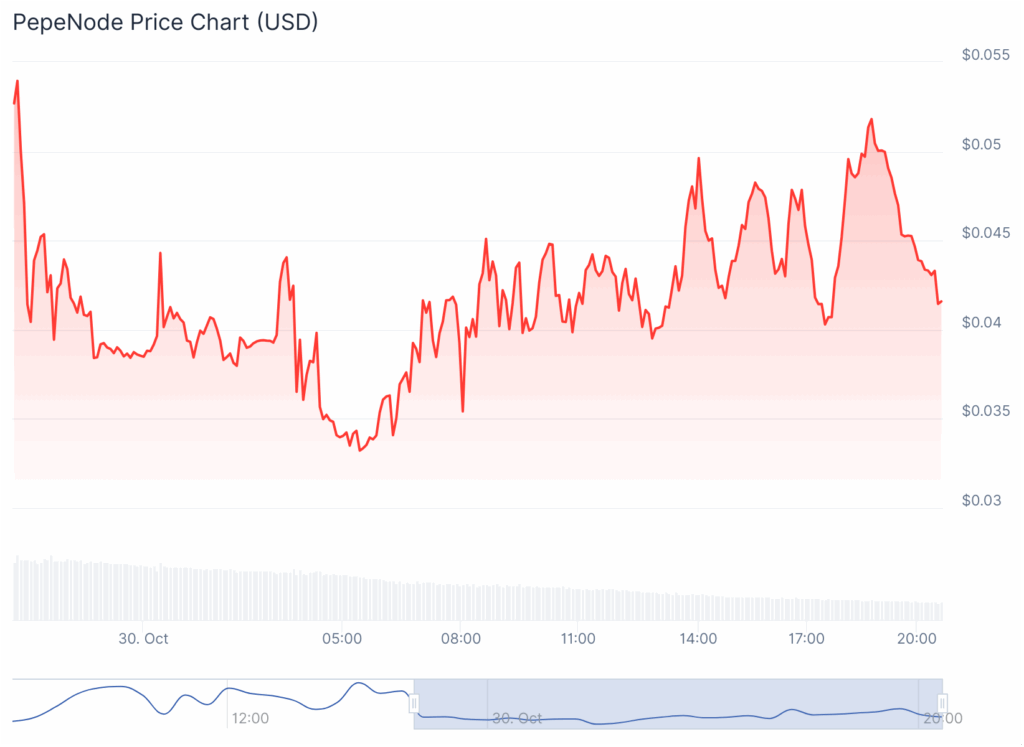The height and width of the screenshot is (747, 1024).
Task: Click the highest price peak at the chart start
Action: (x=17, y=82)
